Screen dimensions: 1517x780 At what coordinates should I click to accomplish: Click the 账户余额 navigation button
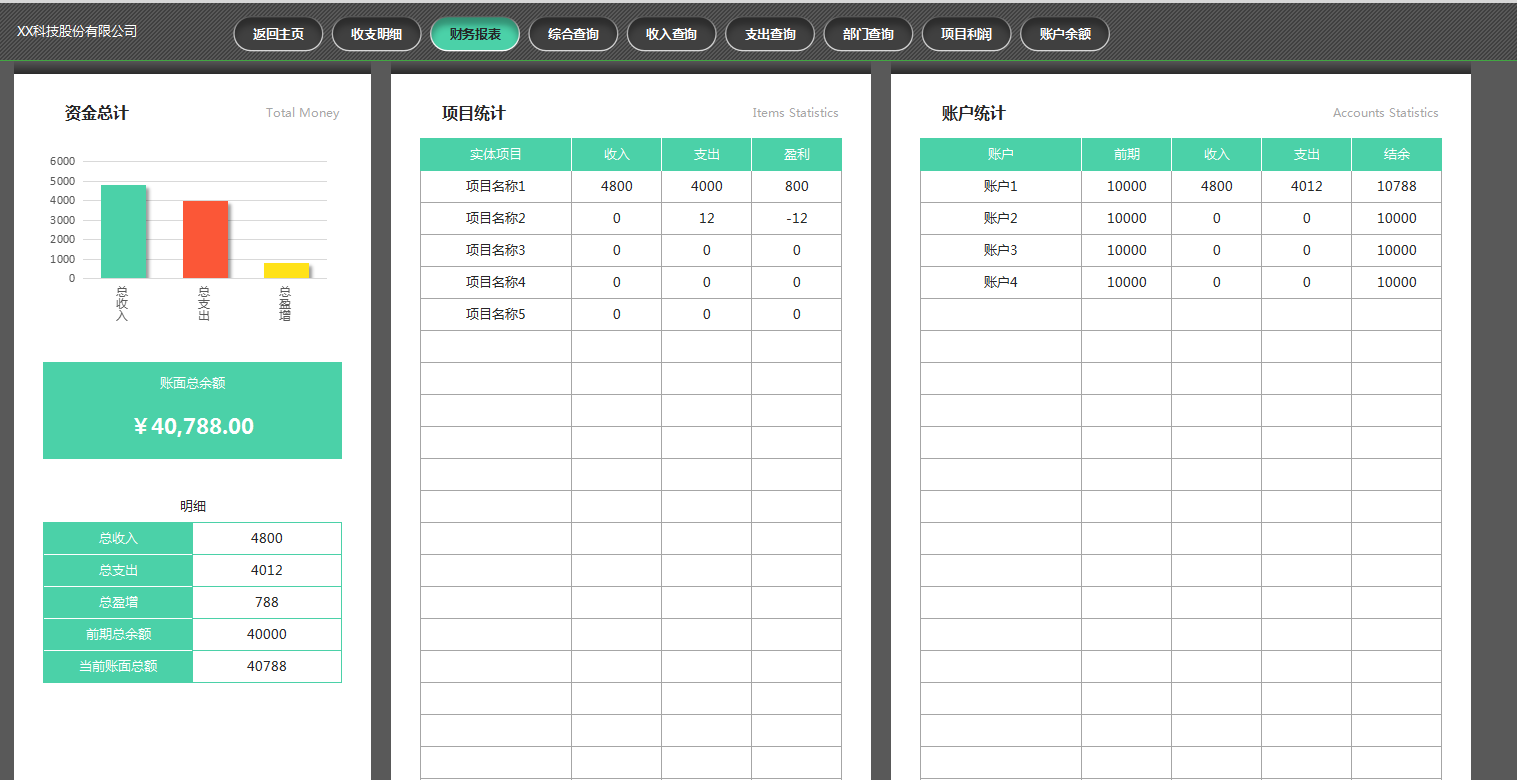click(1065, 34)
